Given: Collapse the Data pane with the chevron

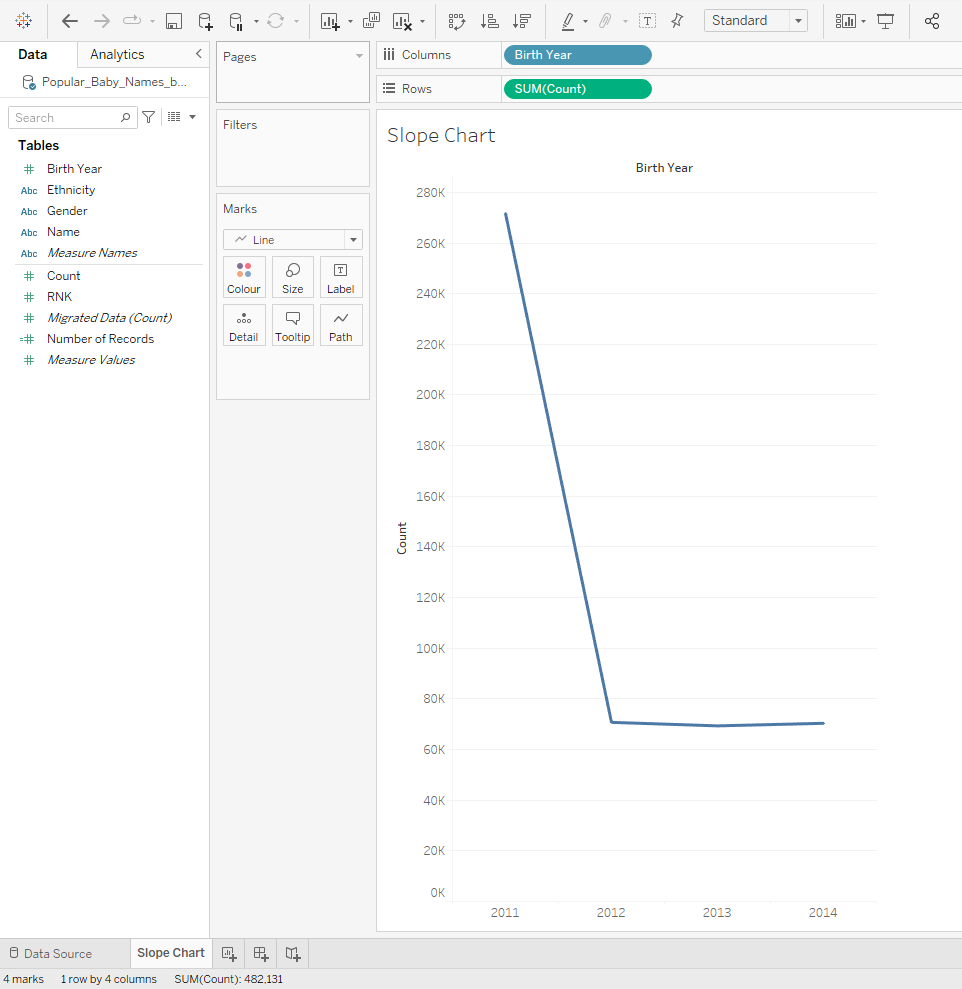Looking at the screenshot, I should pos(198,54).
